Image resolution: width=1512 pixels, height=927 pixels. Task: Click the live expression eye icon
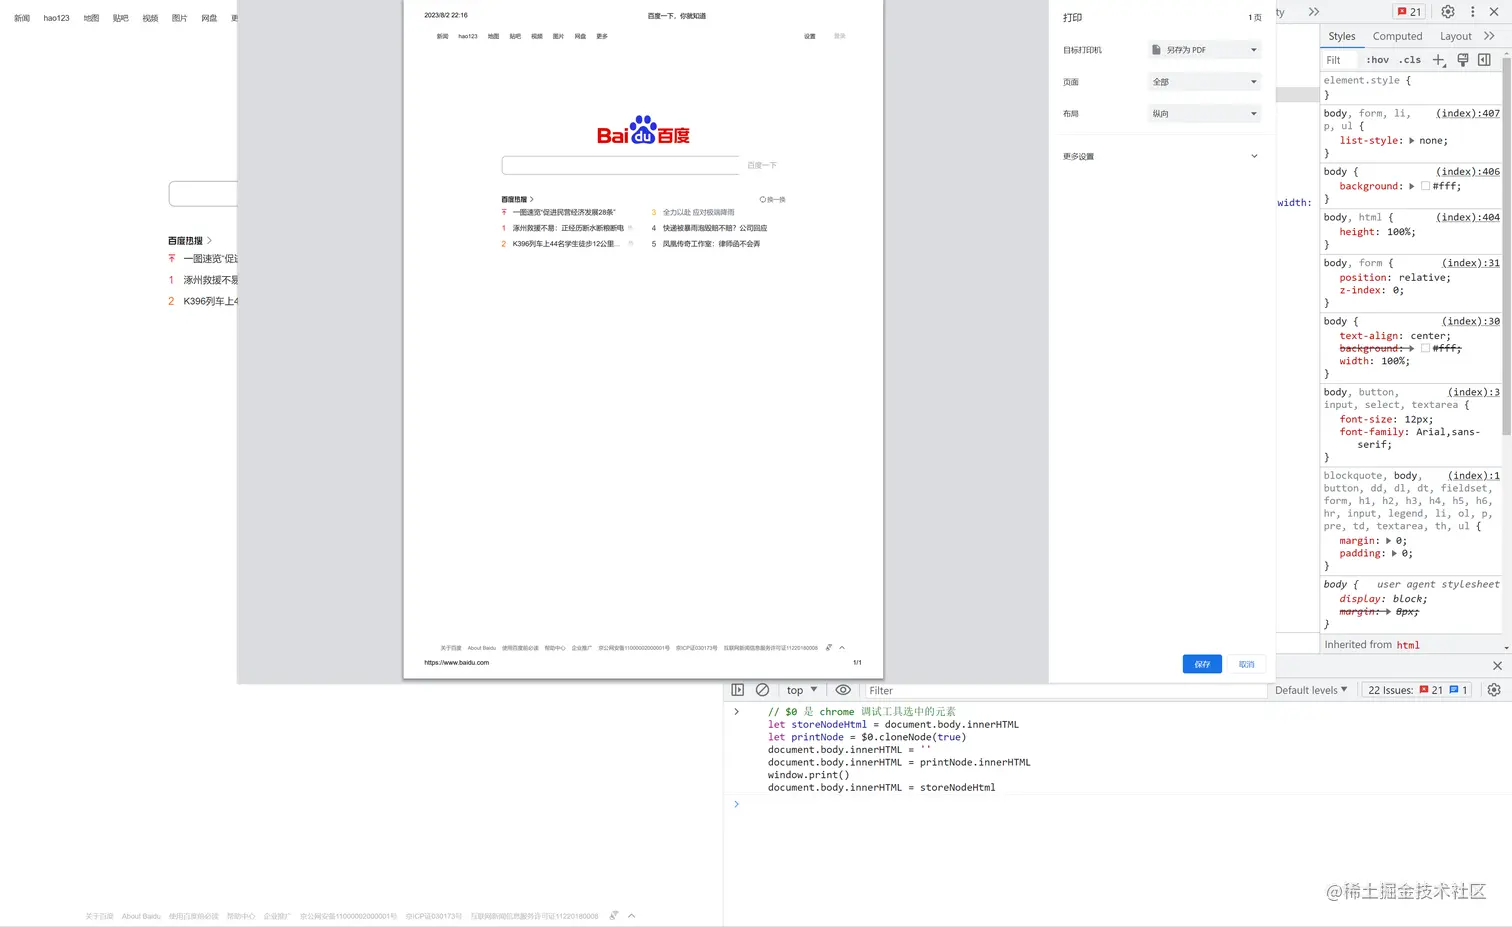tap(843, 690)
